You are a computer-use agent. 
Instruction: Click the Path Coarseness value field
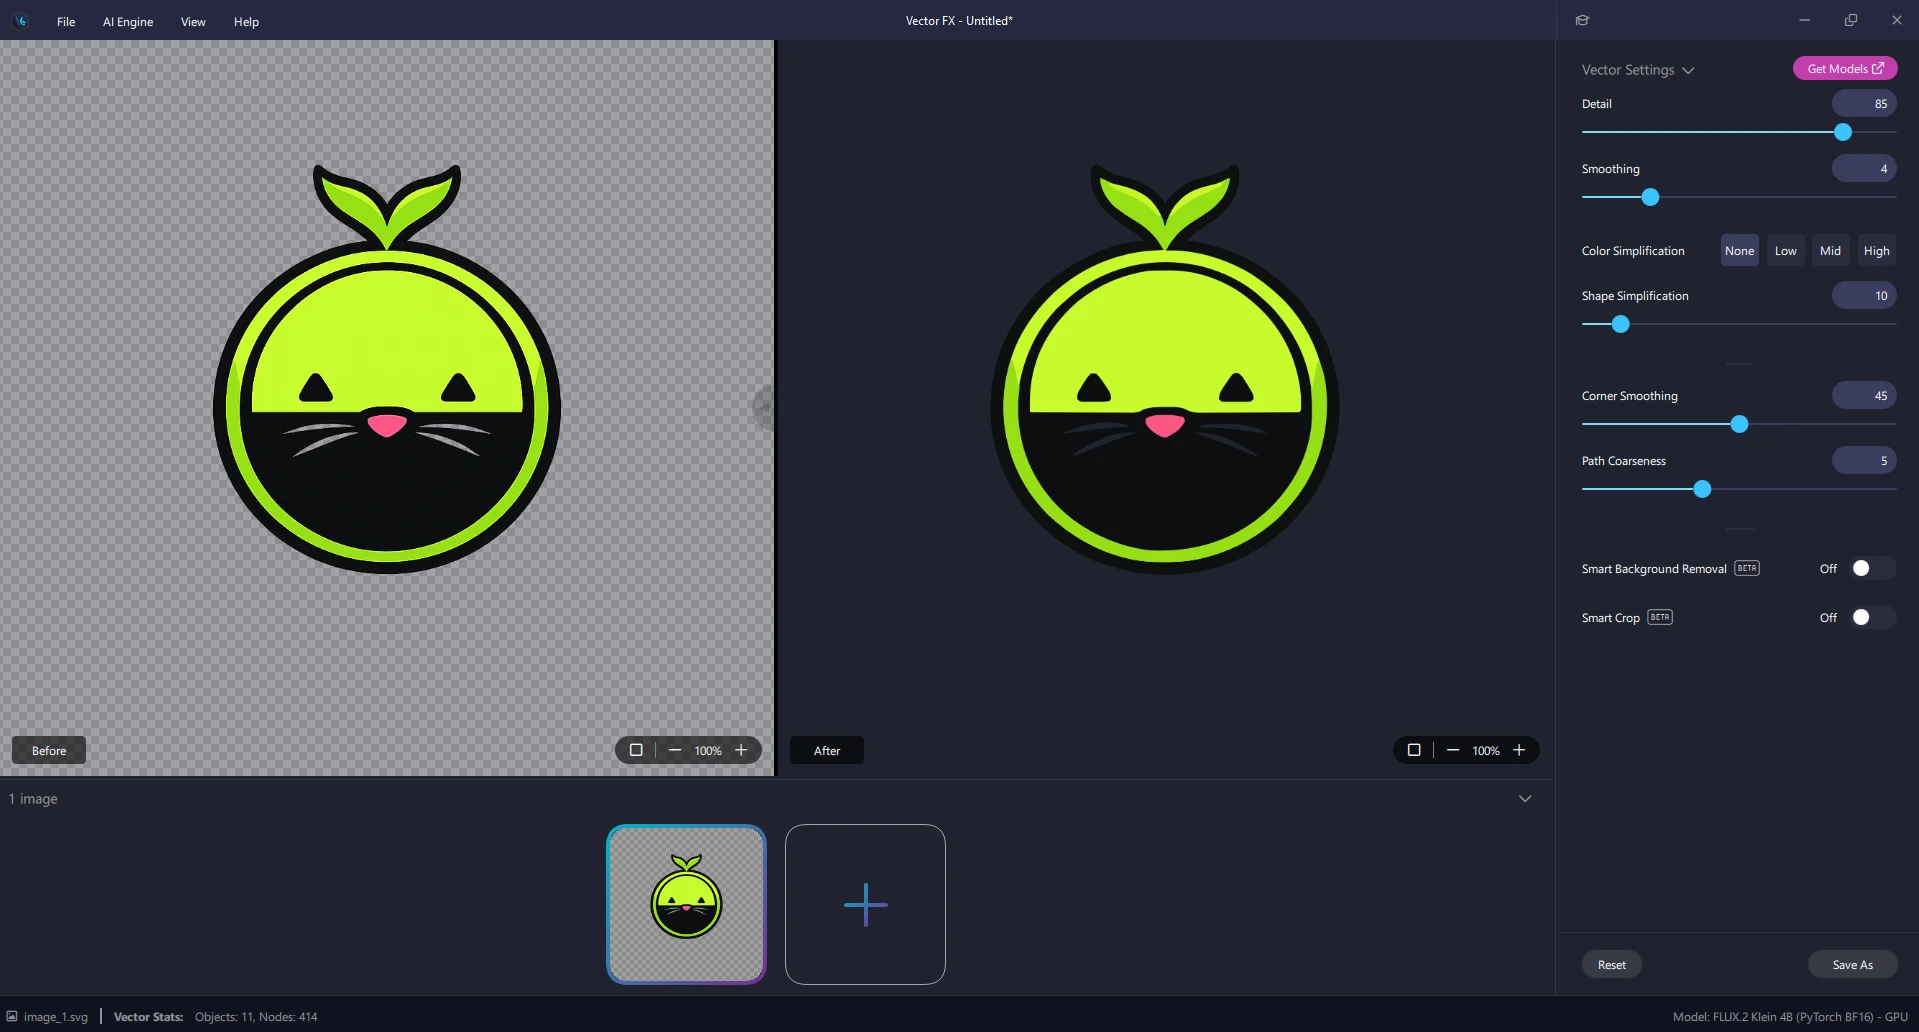click(1864, 461)
